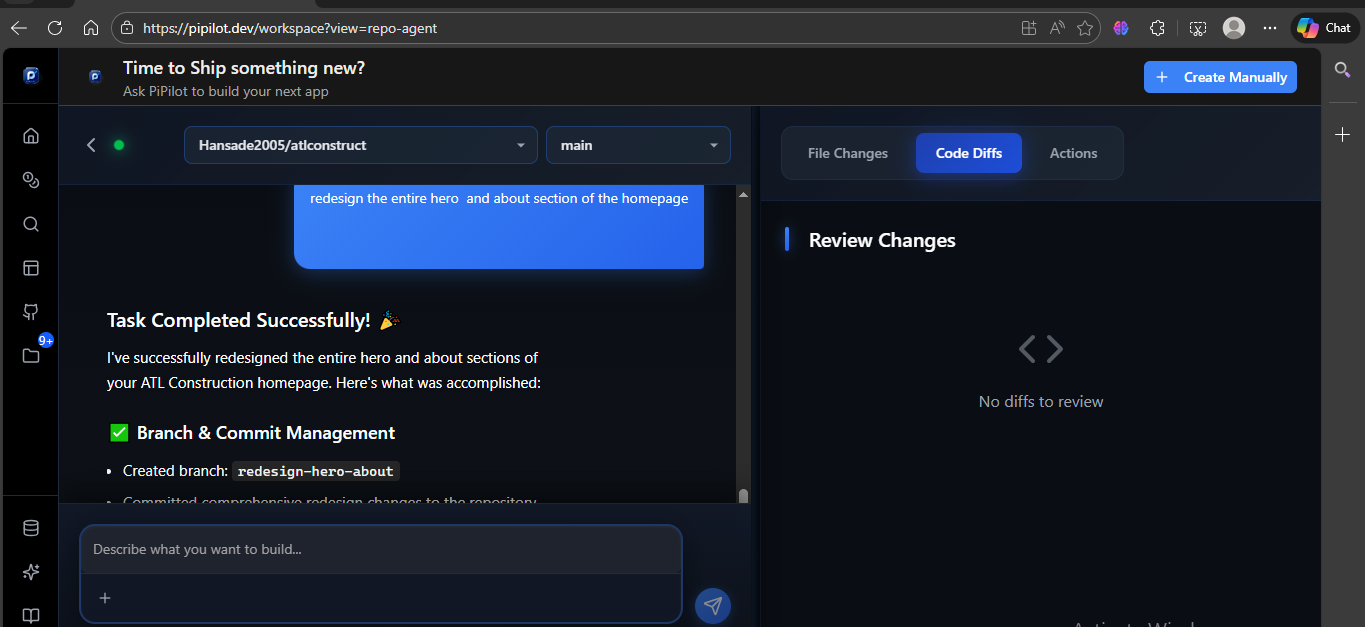Send a message with the paper plane button
1365x627 pixels.
[713, 605]
